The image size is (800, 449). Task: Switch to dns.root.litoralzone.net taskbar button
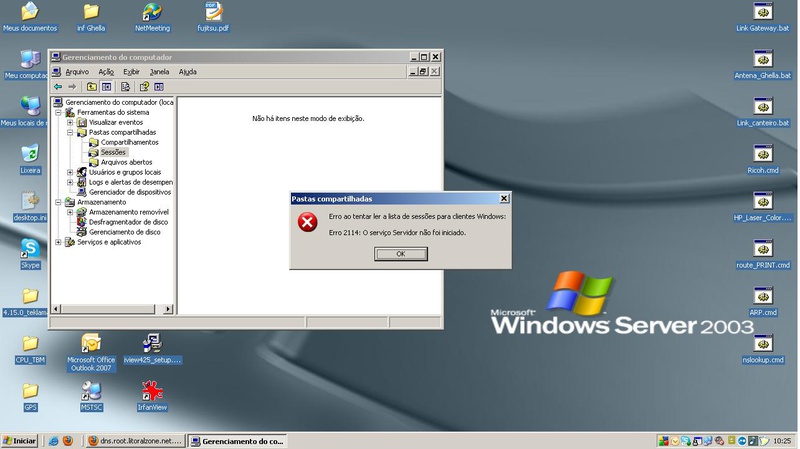(x=135, y=441)
